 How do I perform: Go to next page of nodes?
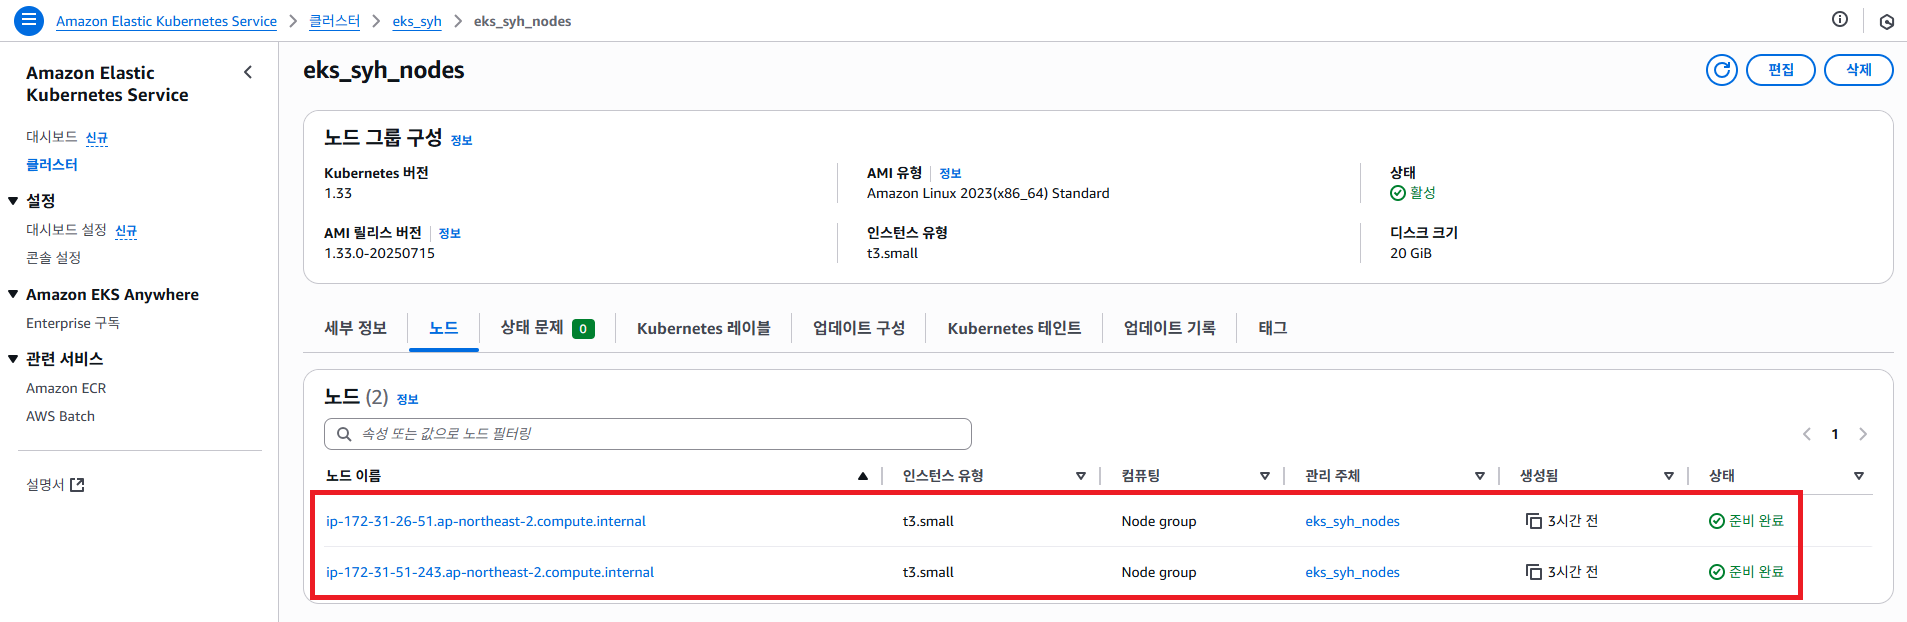[1862, 434]
